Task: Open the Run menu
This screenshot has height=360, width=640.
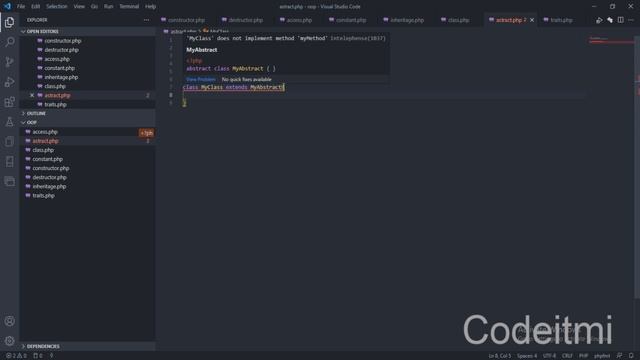Action: click(x=109, y=6)
